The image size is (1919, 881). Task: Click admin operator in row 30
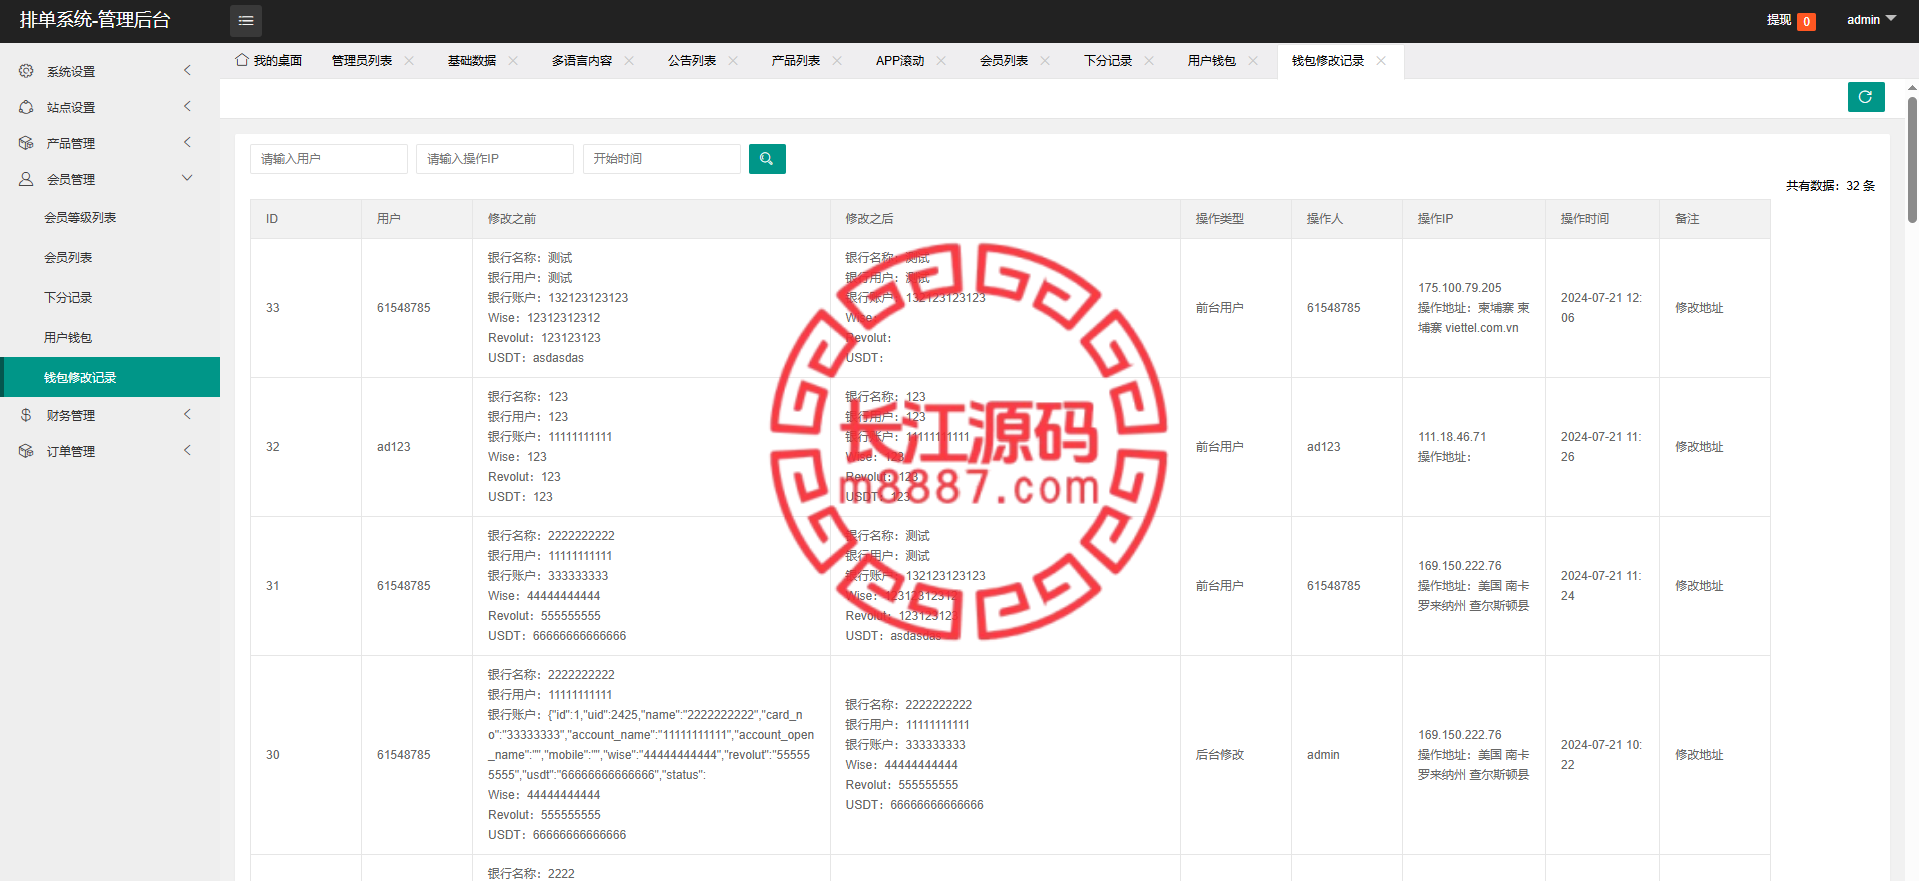pos(1323,755)
